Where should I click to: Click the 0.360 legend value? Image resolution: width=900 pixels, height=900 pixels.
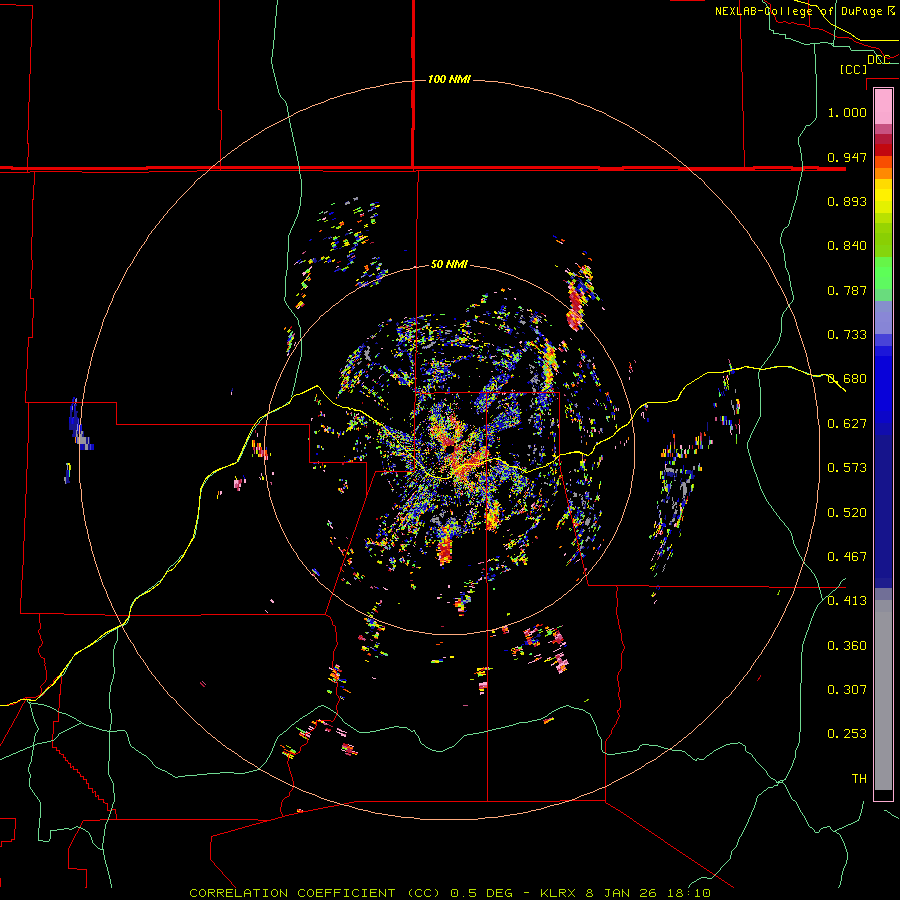click(x=847, y=646)
